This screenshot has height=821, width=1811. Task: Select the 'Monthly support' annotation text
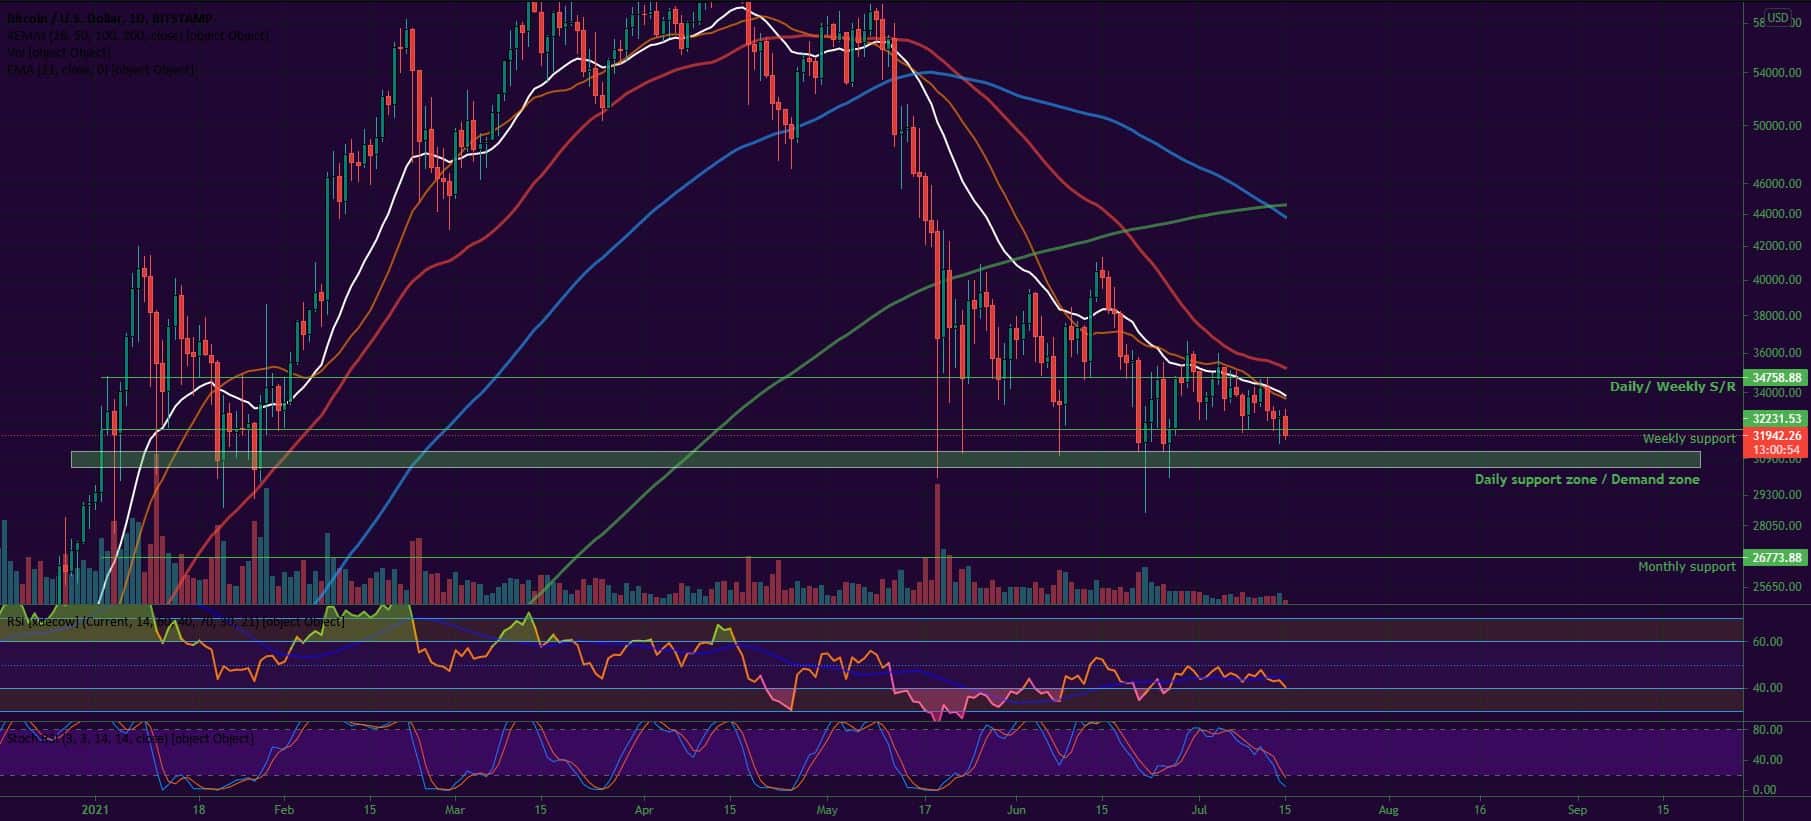1686,566
